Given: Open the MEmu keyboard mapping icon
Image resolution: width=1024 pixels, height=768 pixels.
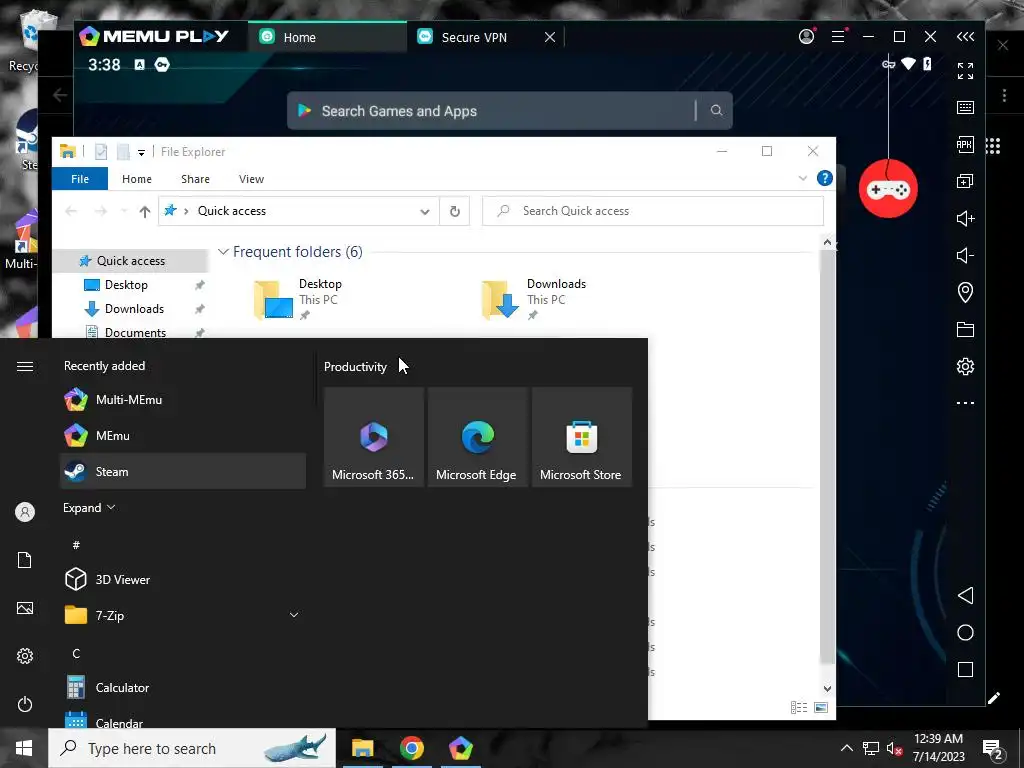Looking at the screenshot, I should (965, 107).
